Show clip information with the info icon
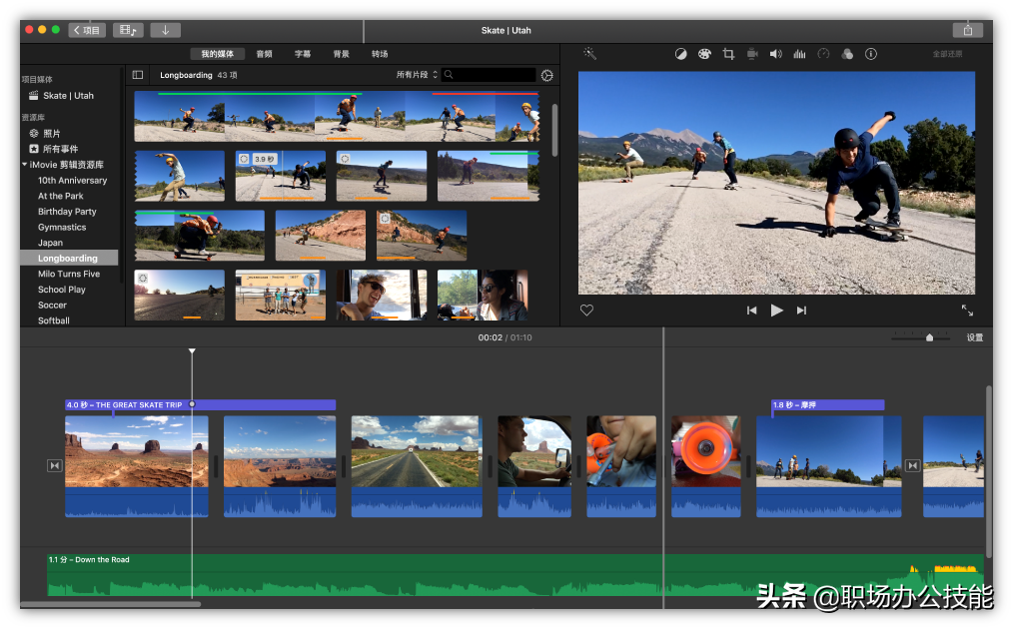 871,54
